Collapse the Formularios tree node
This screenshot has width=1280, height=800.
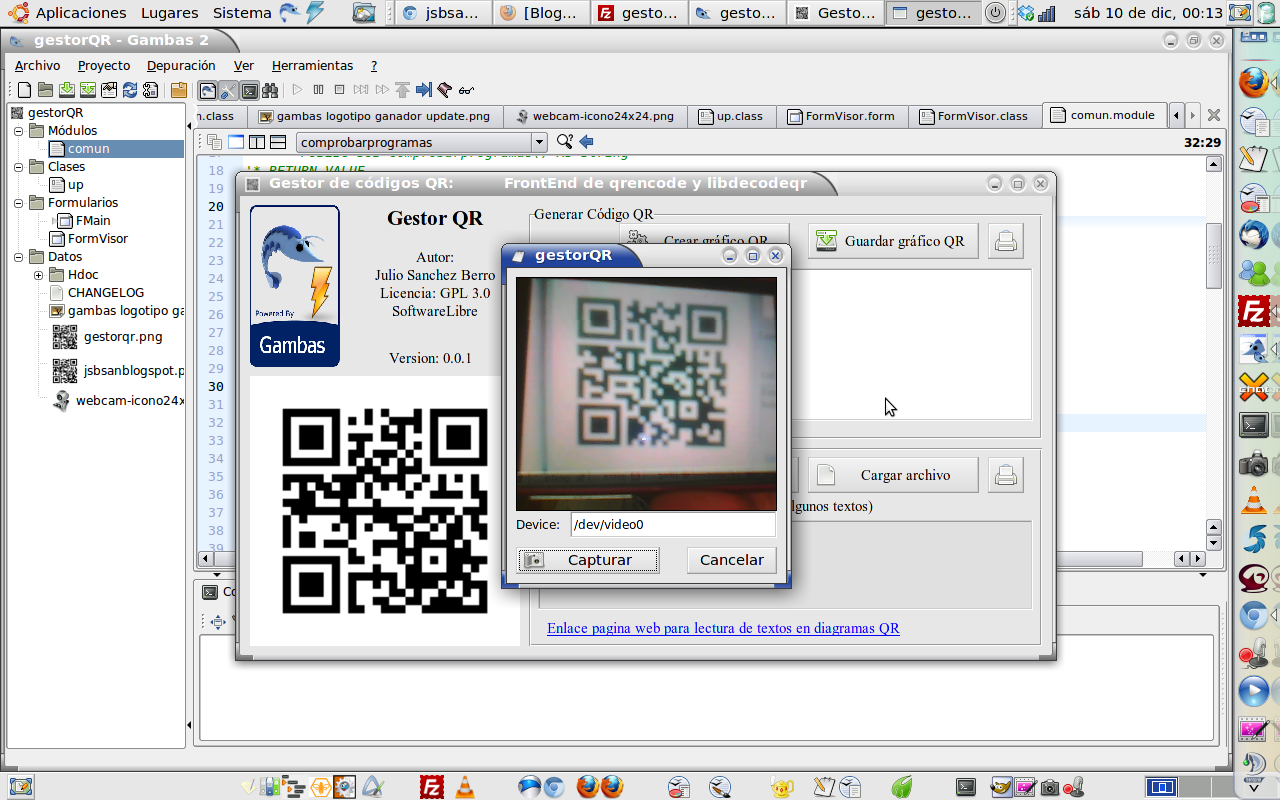18,203
